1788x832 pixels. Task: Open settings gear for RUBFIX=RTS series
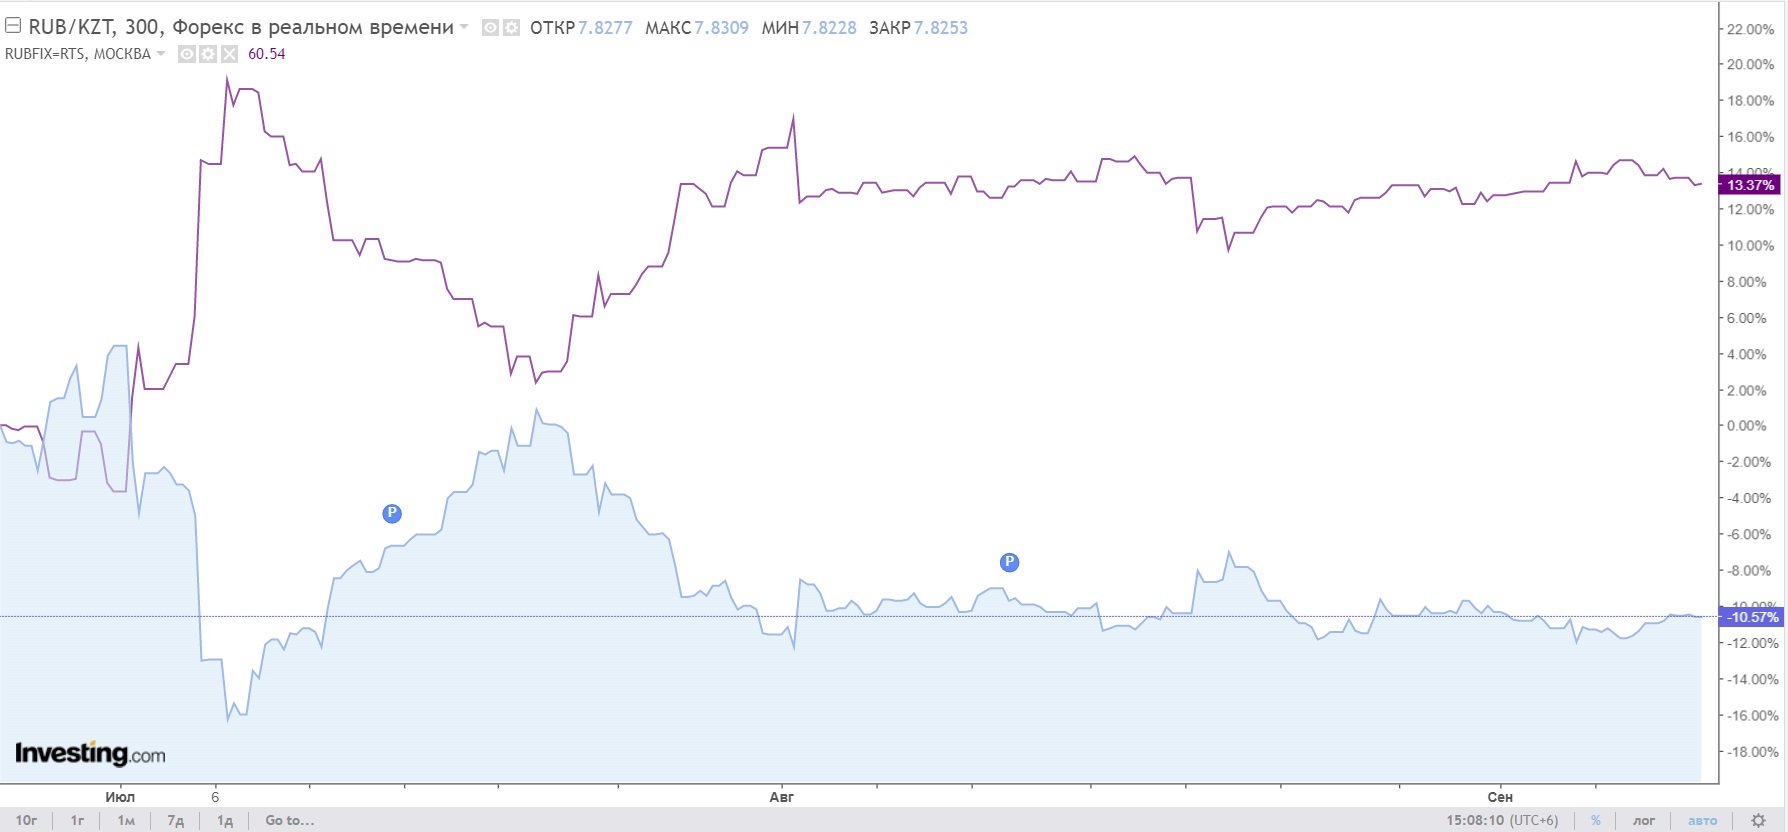[207, 54]
